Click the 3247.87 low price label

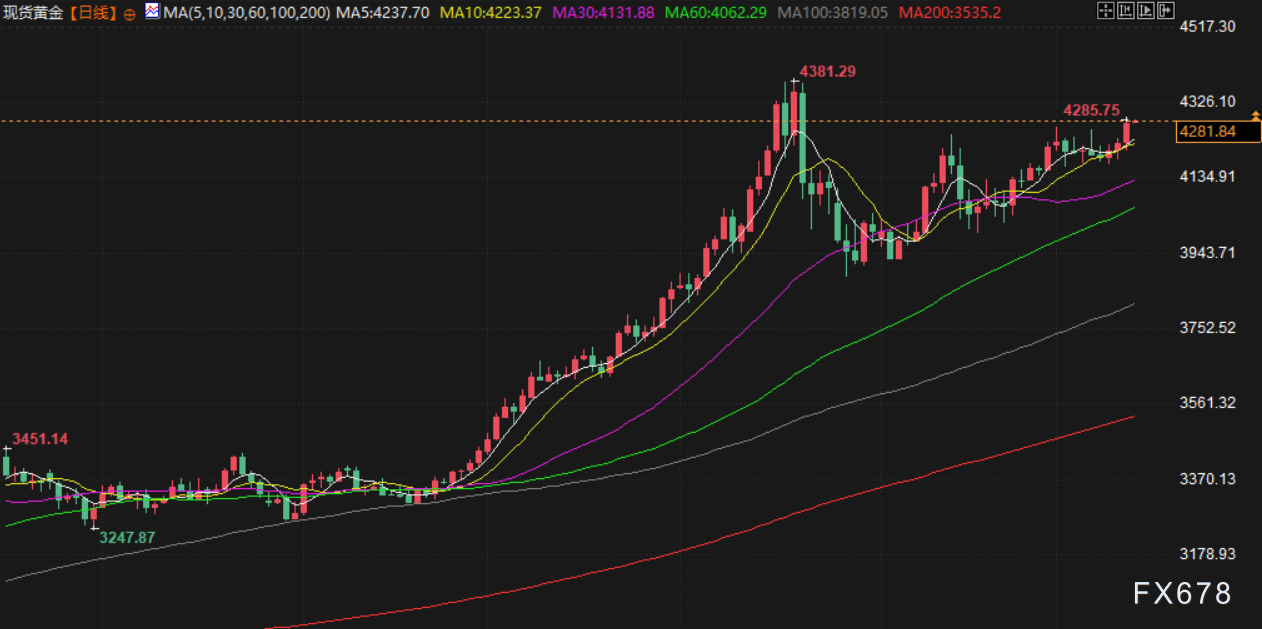click(x=126, y=537)
